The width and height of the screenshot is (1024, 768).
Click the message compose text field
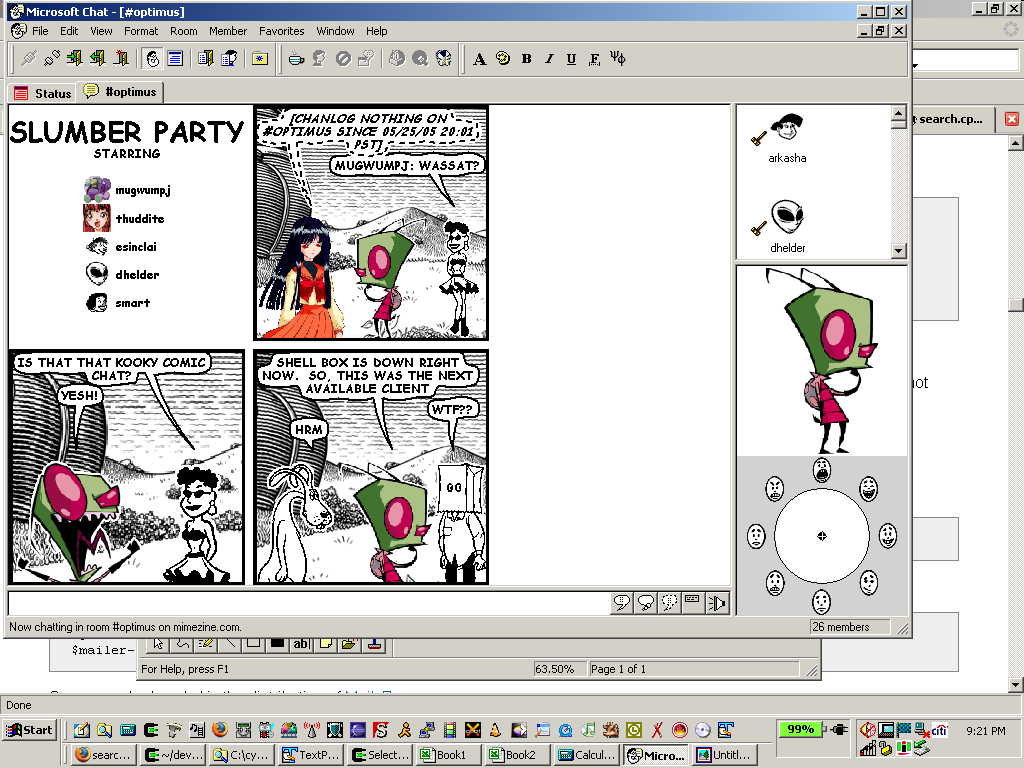coord(310,603)
